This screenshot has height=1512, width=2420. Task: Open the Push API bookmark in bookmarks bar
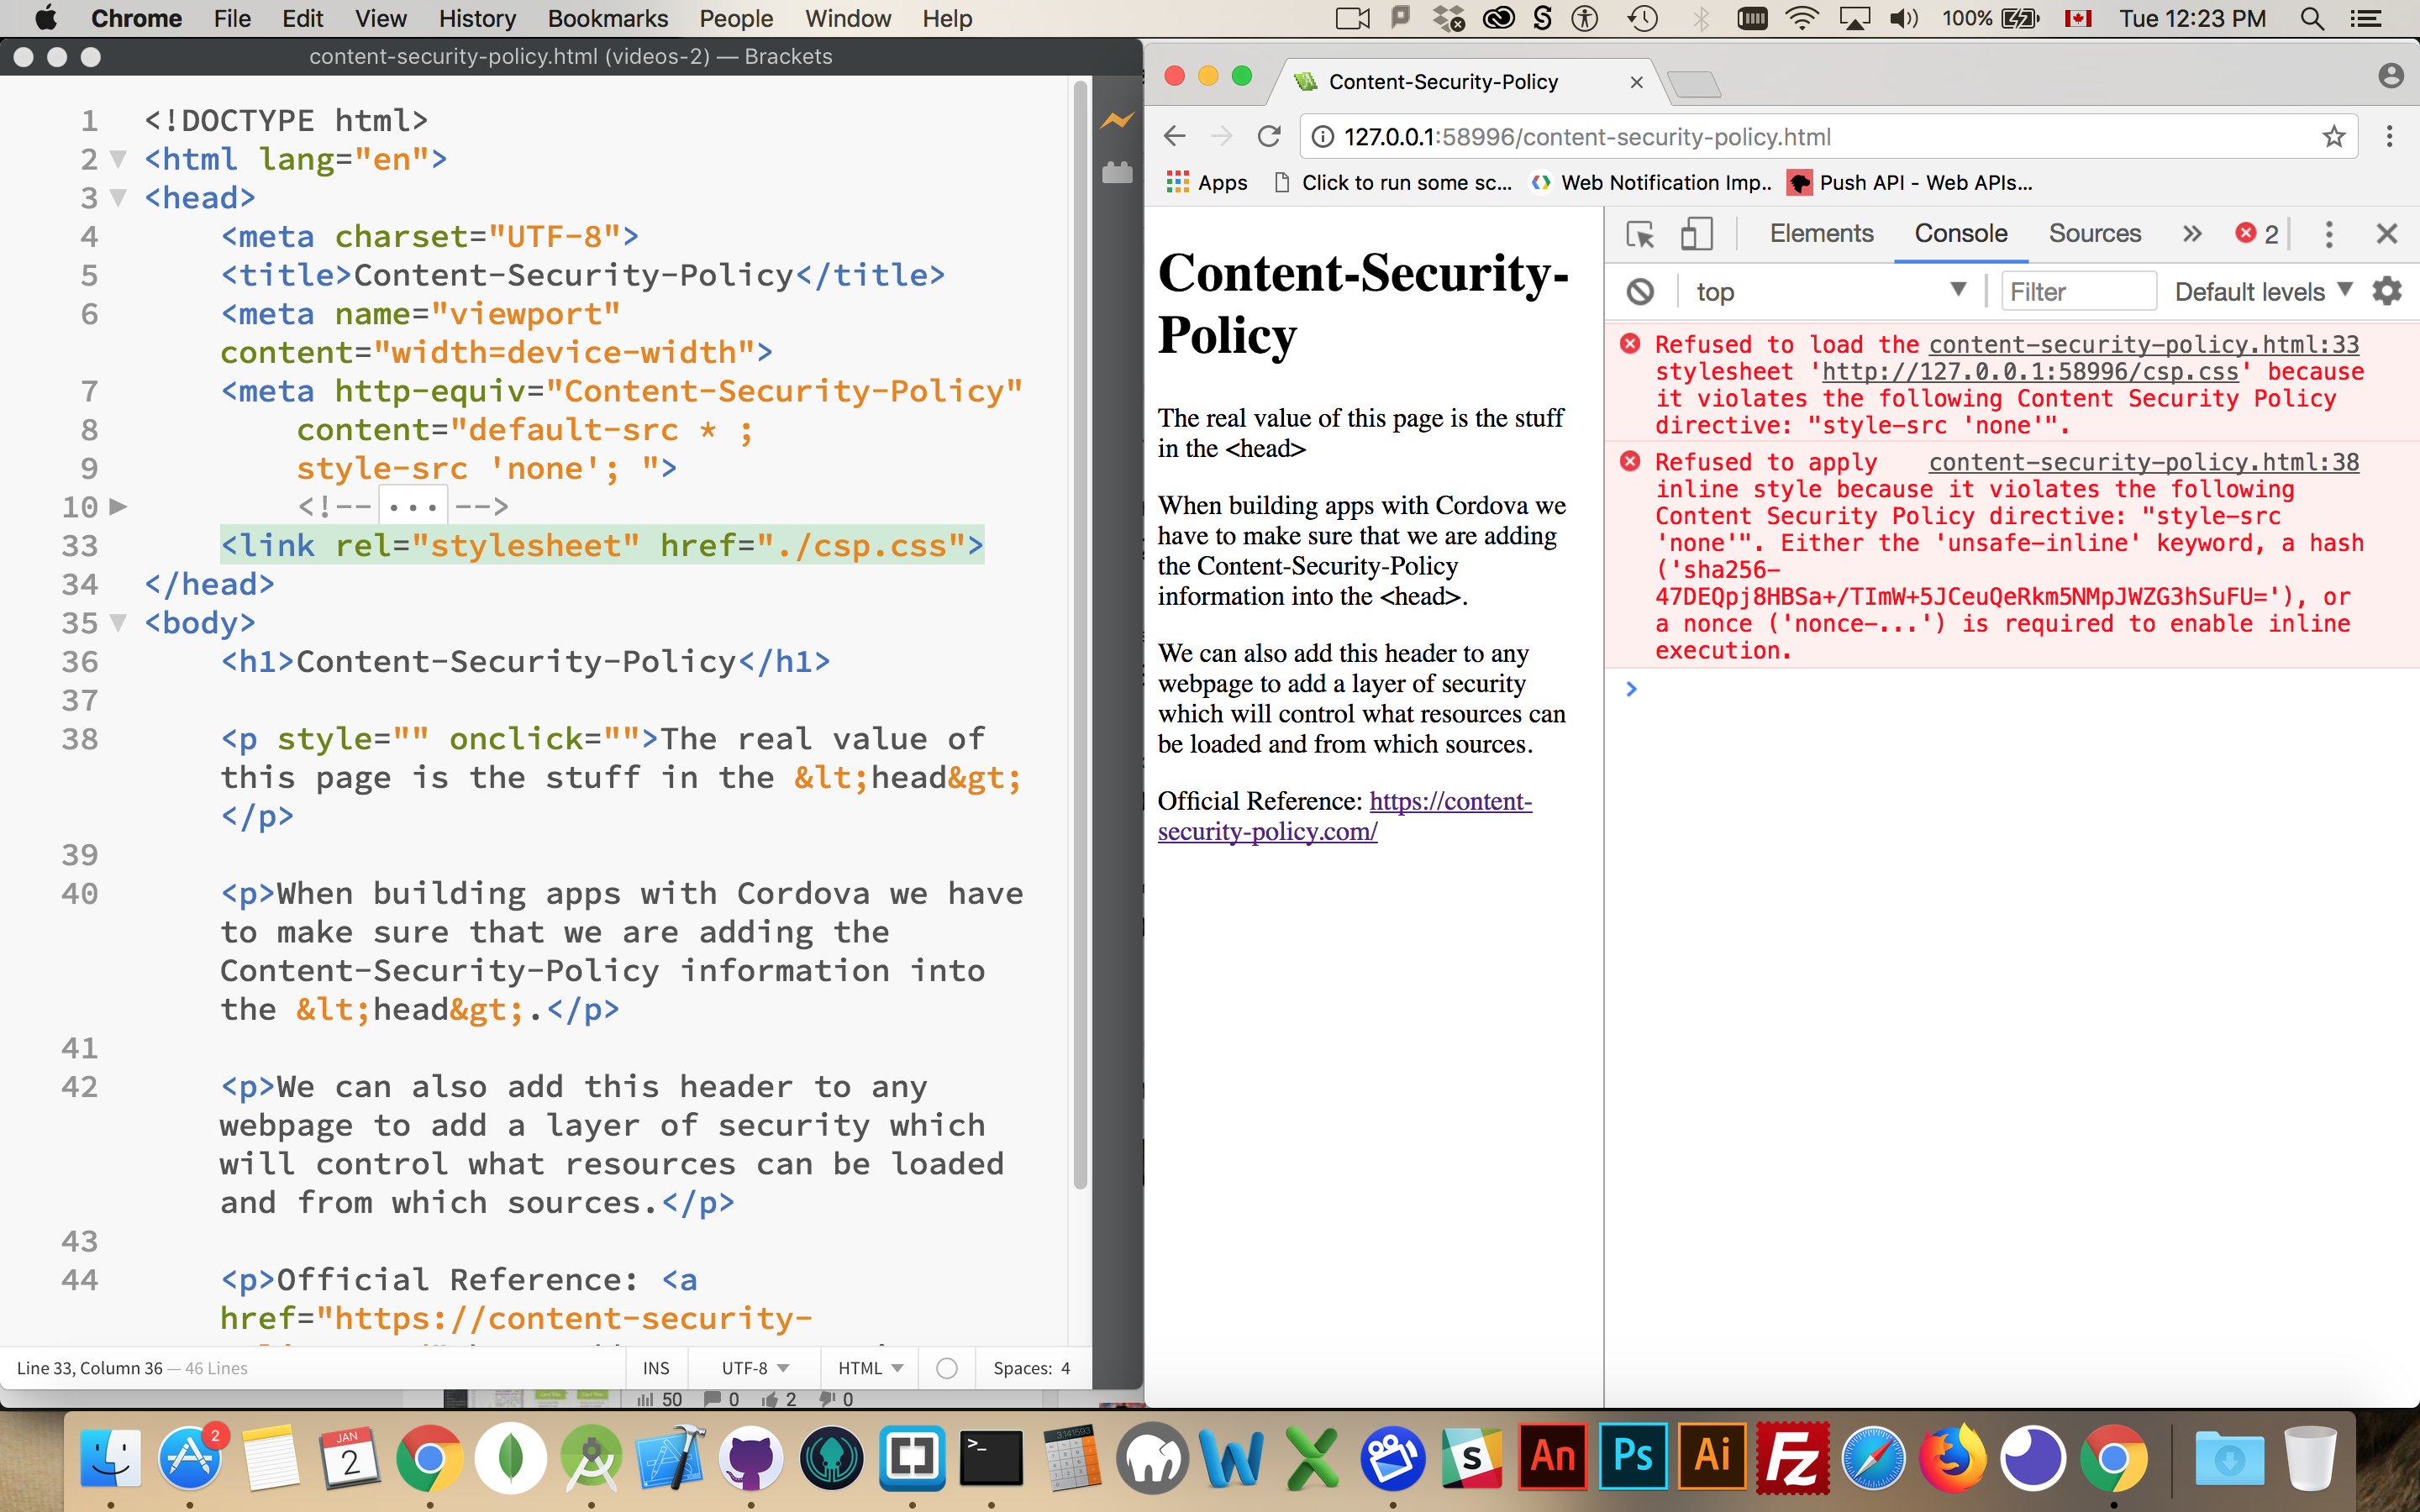point(1913,183)
